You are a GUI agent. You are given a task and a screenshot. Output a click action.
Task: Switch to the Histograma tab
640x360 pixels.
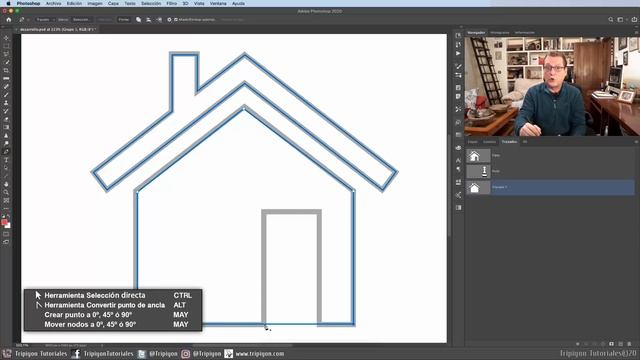click(x=500, y=33)
